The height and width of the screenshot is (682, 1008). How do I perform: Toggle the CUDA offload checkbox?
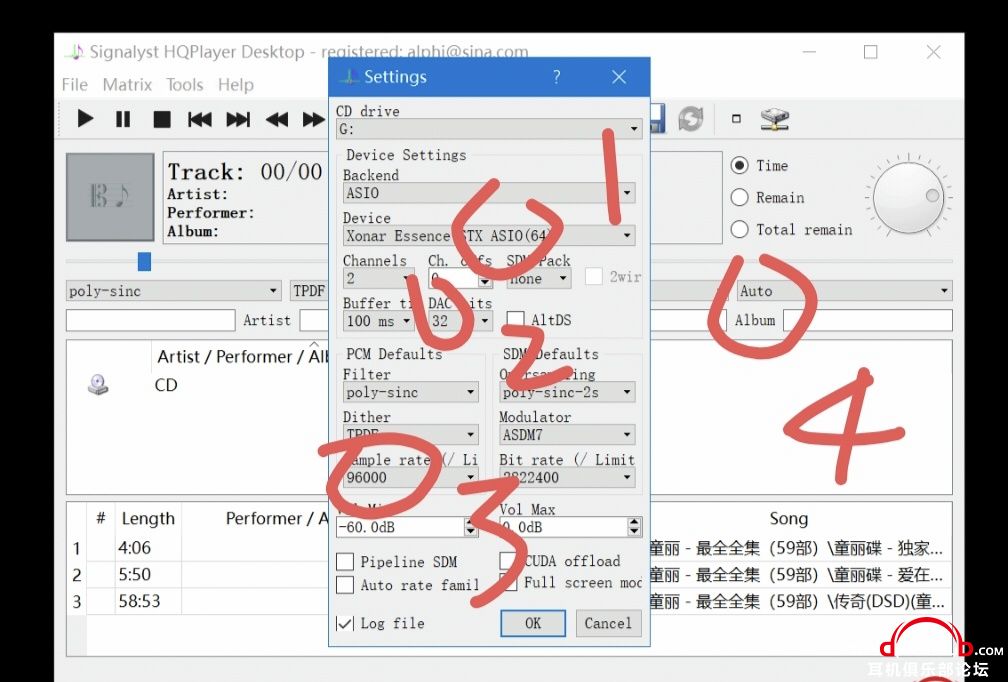click(x=508, y=561)
